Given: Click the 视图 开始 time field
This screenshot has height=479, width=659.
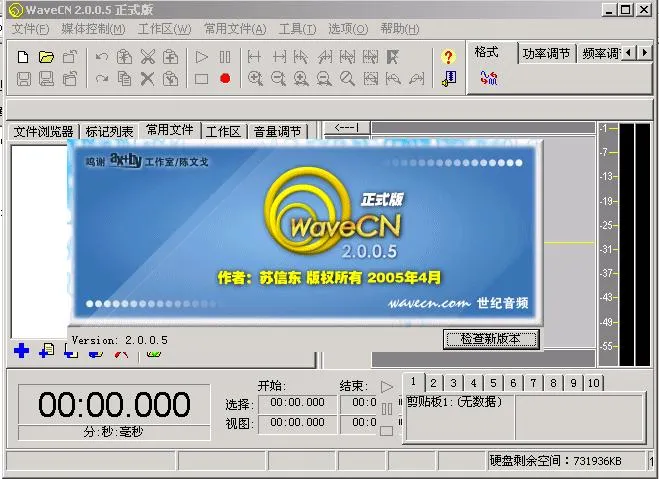Looking at the screenshot, I should [297, 423].
